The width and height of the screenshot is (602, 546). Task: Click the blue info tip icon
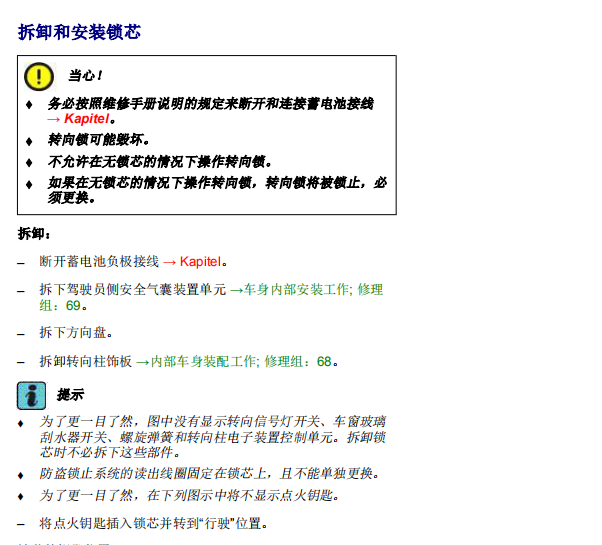coord(31,395)
